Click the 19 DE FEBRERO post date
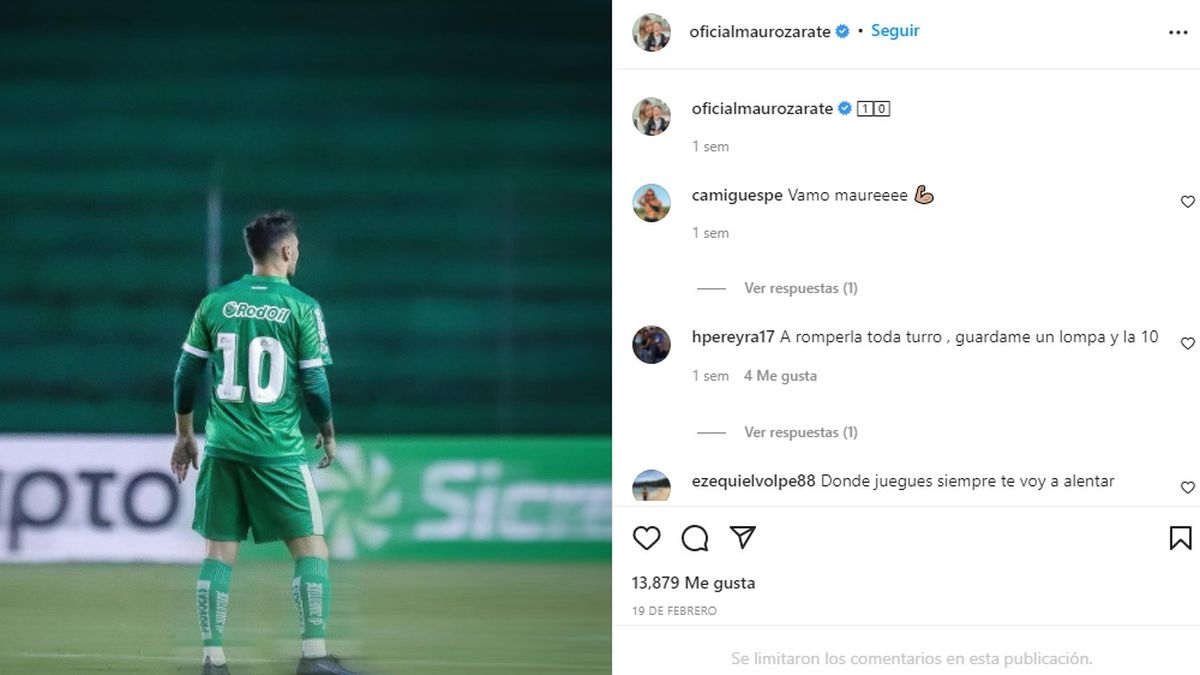The height and width of the screenshot is (675, 1200). point(674,611)
